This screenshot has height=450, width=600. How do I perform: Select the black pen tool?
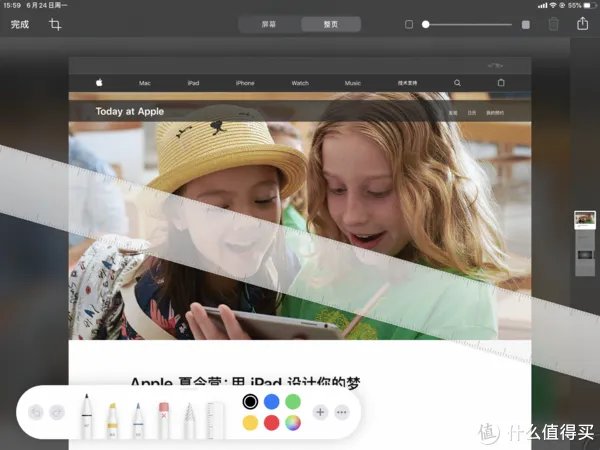[x=87, y=416]
